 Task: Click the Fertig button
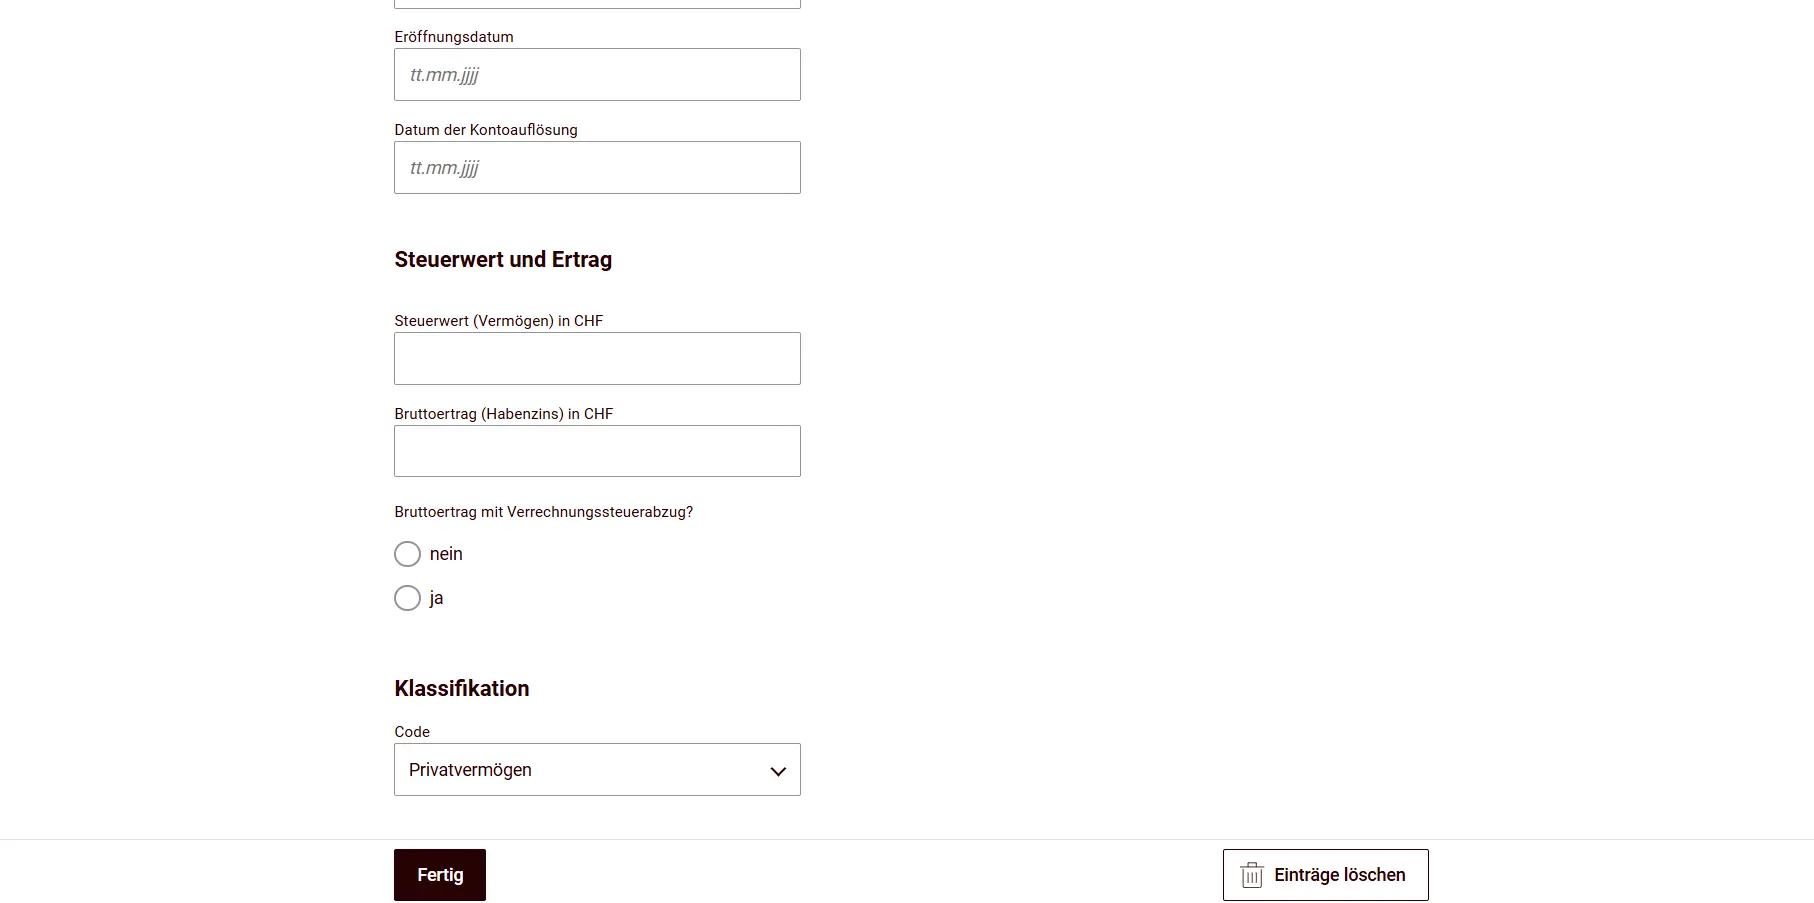click(439, 874)
